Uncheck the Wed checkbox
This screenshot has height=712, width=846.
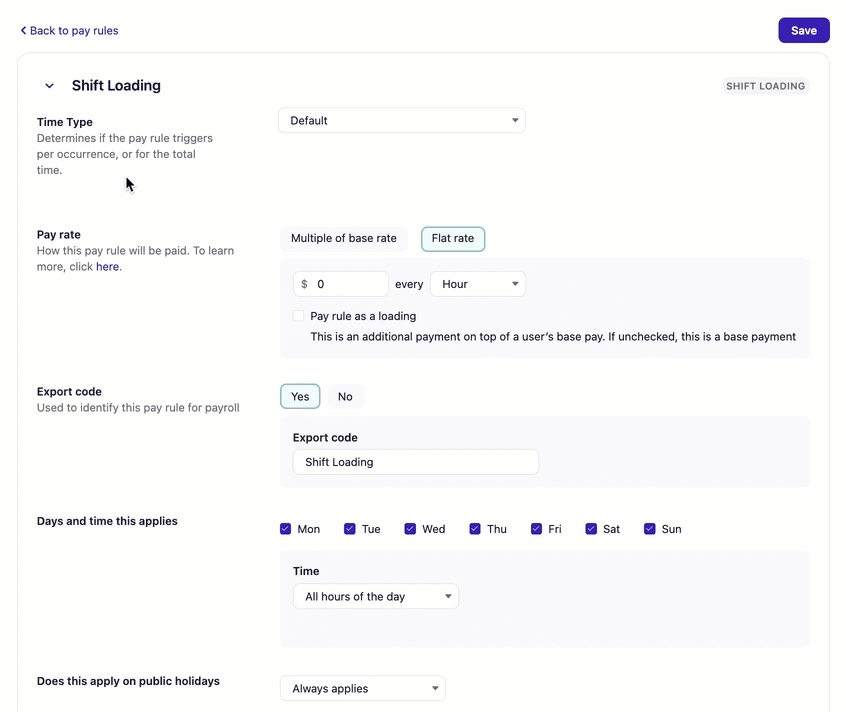click(x=410, y=529)
